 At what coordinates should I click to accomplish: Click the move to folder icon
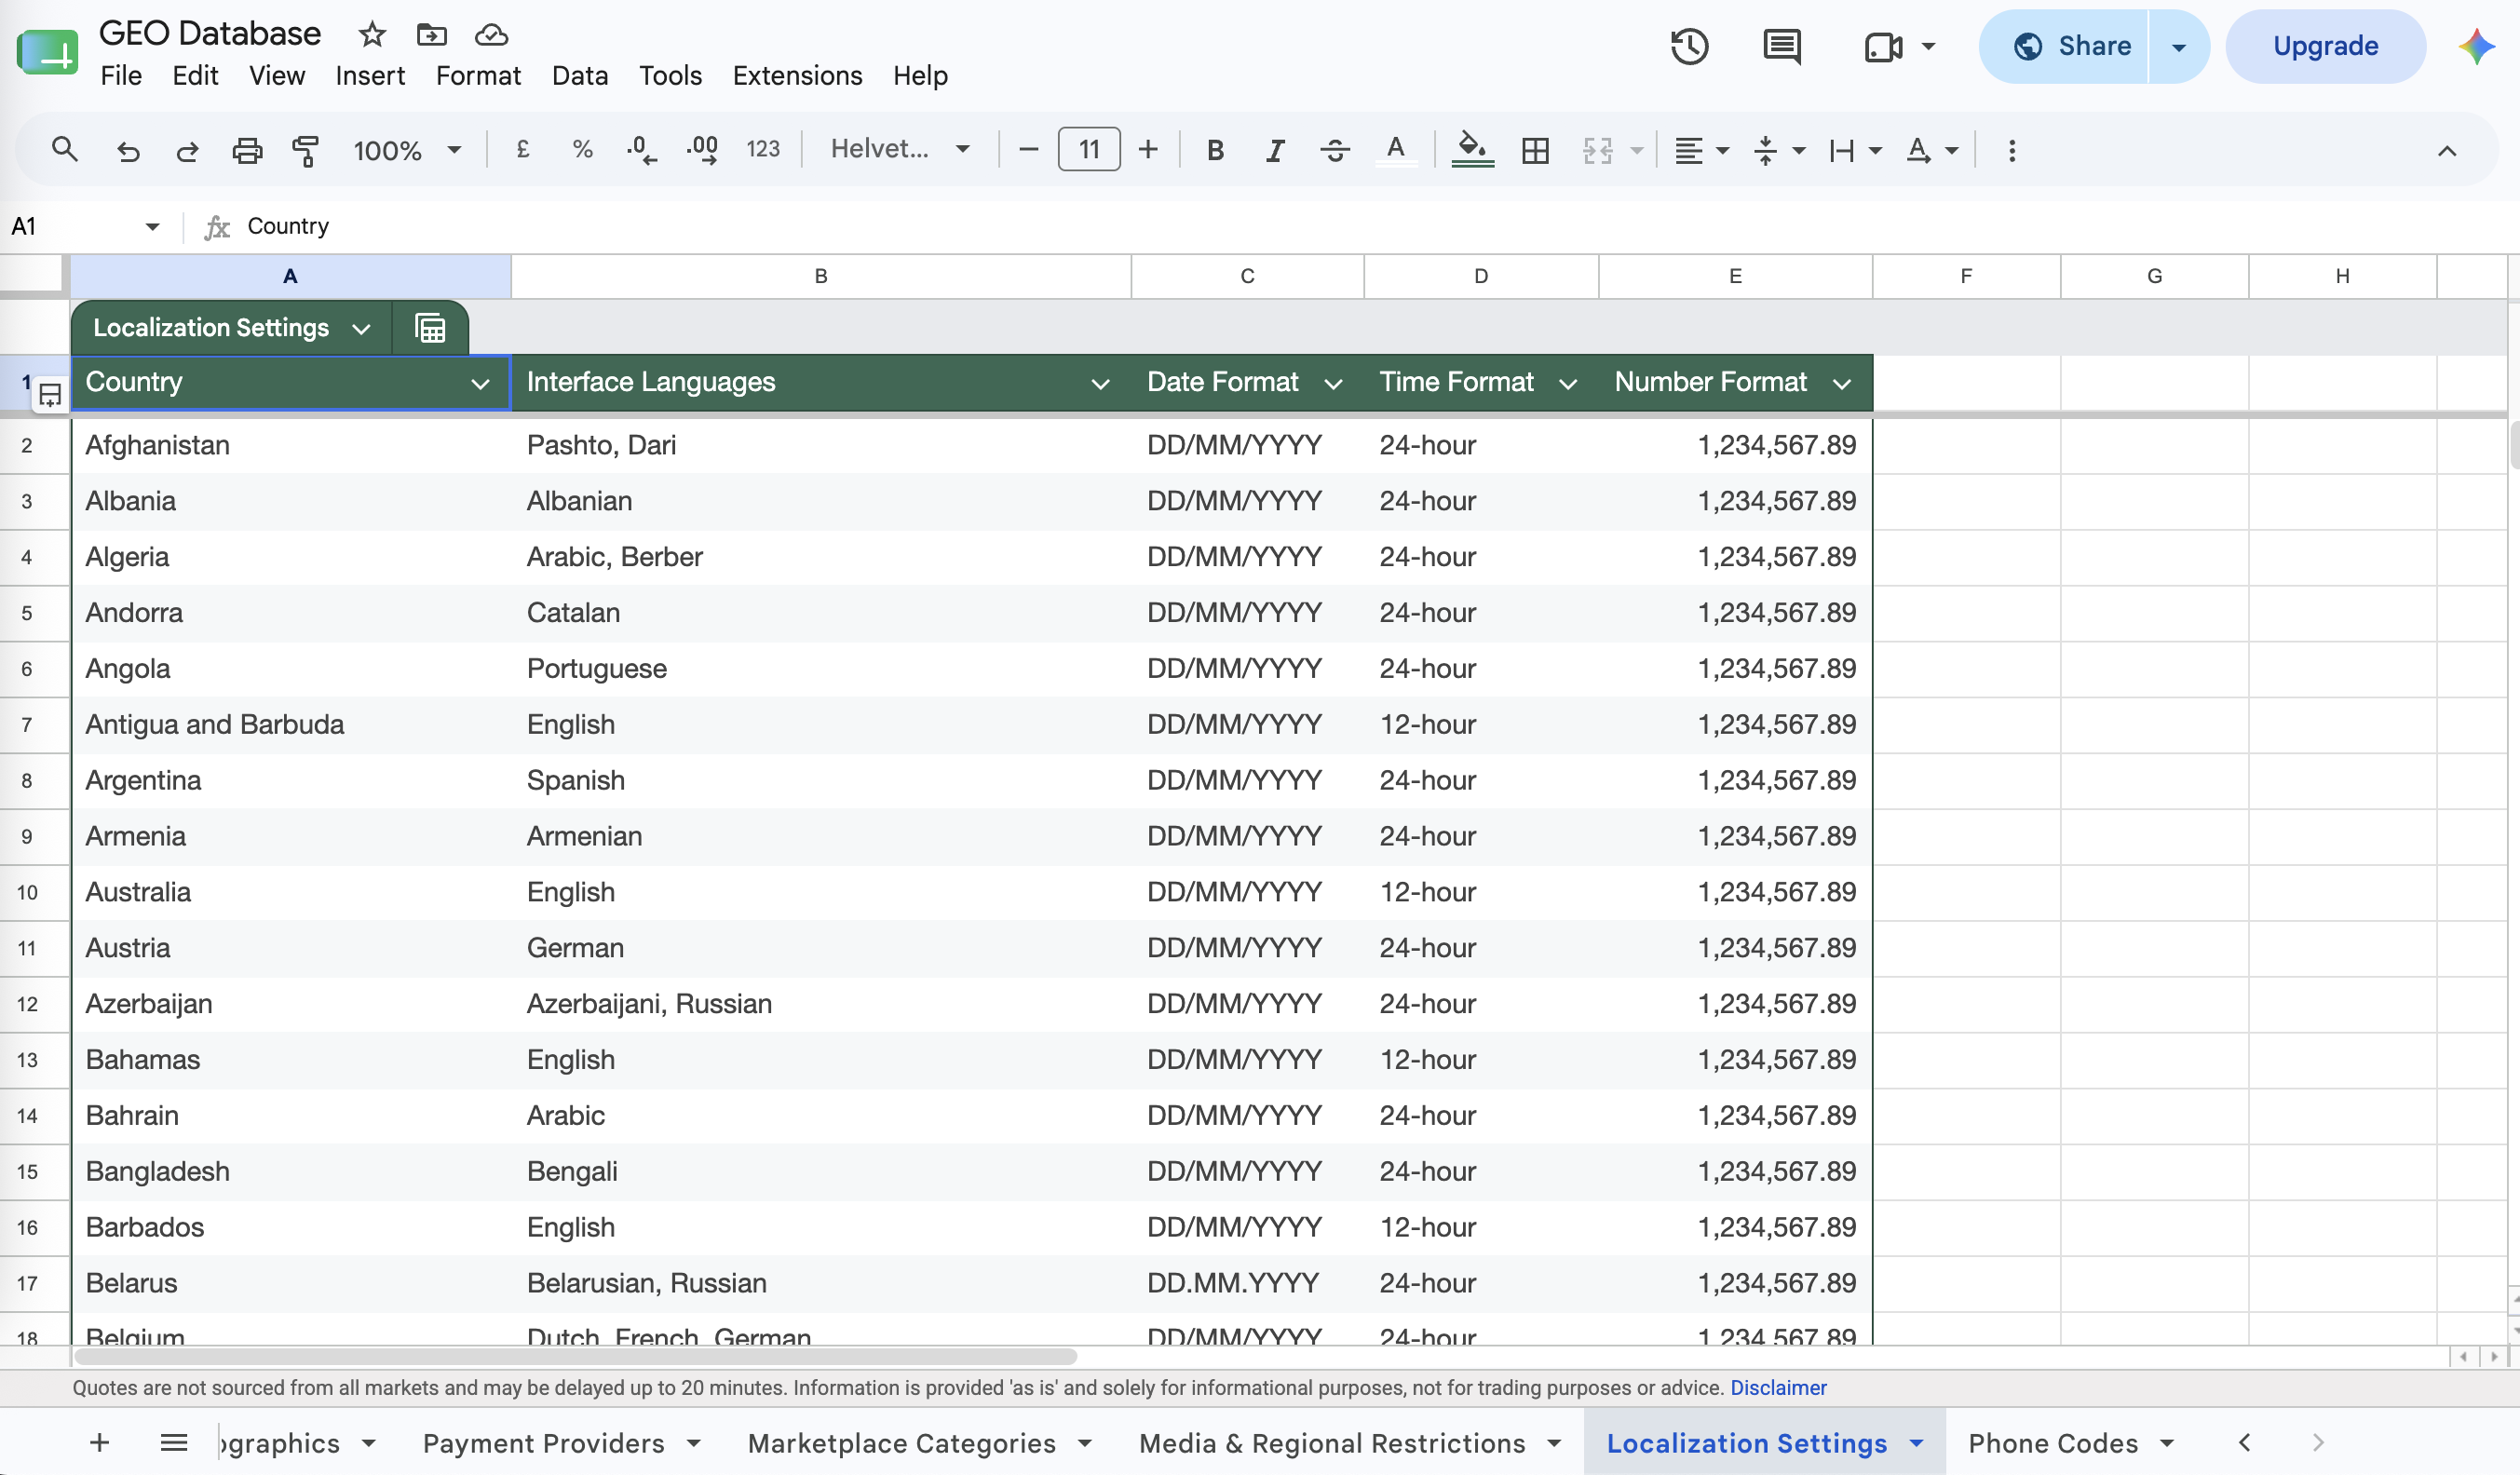pyautogui.click(x=431, y=35)
